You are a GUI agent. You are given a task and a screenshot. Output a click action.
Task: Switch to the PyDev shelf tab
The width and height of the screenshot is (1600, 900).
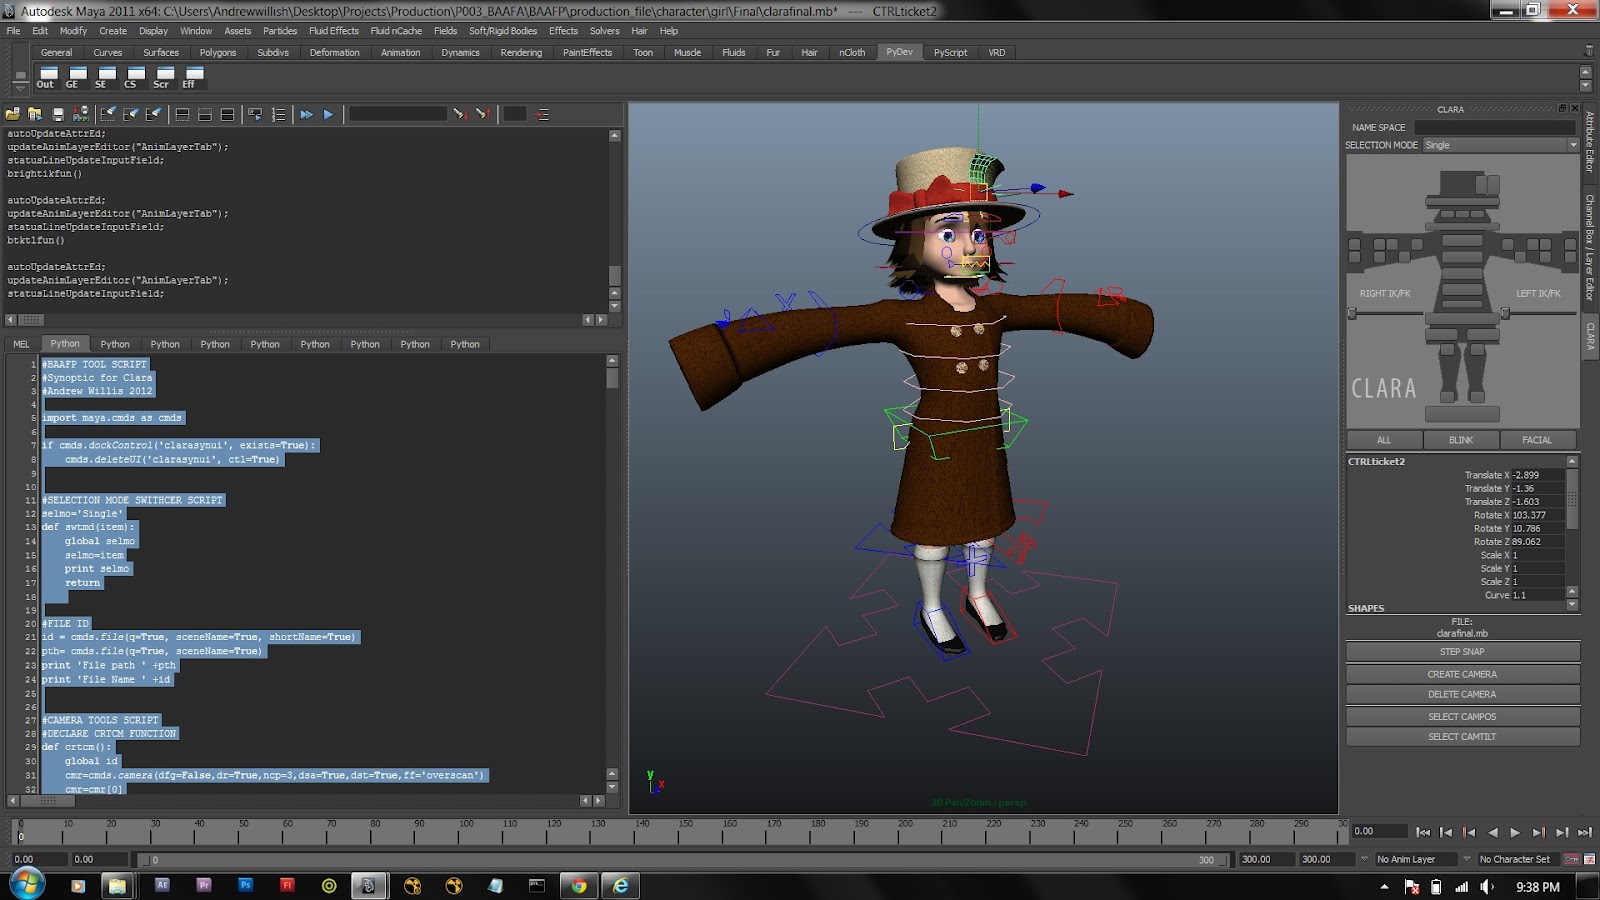898,52
